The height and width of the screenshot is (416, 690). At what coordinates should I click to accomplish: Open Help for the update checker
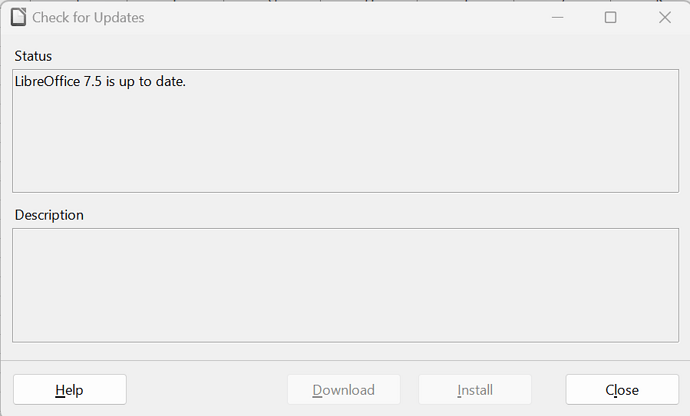(x=70, y=390)
